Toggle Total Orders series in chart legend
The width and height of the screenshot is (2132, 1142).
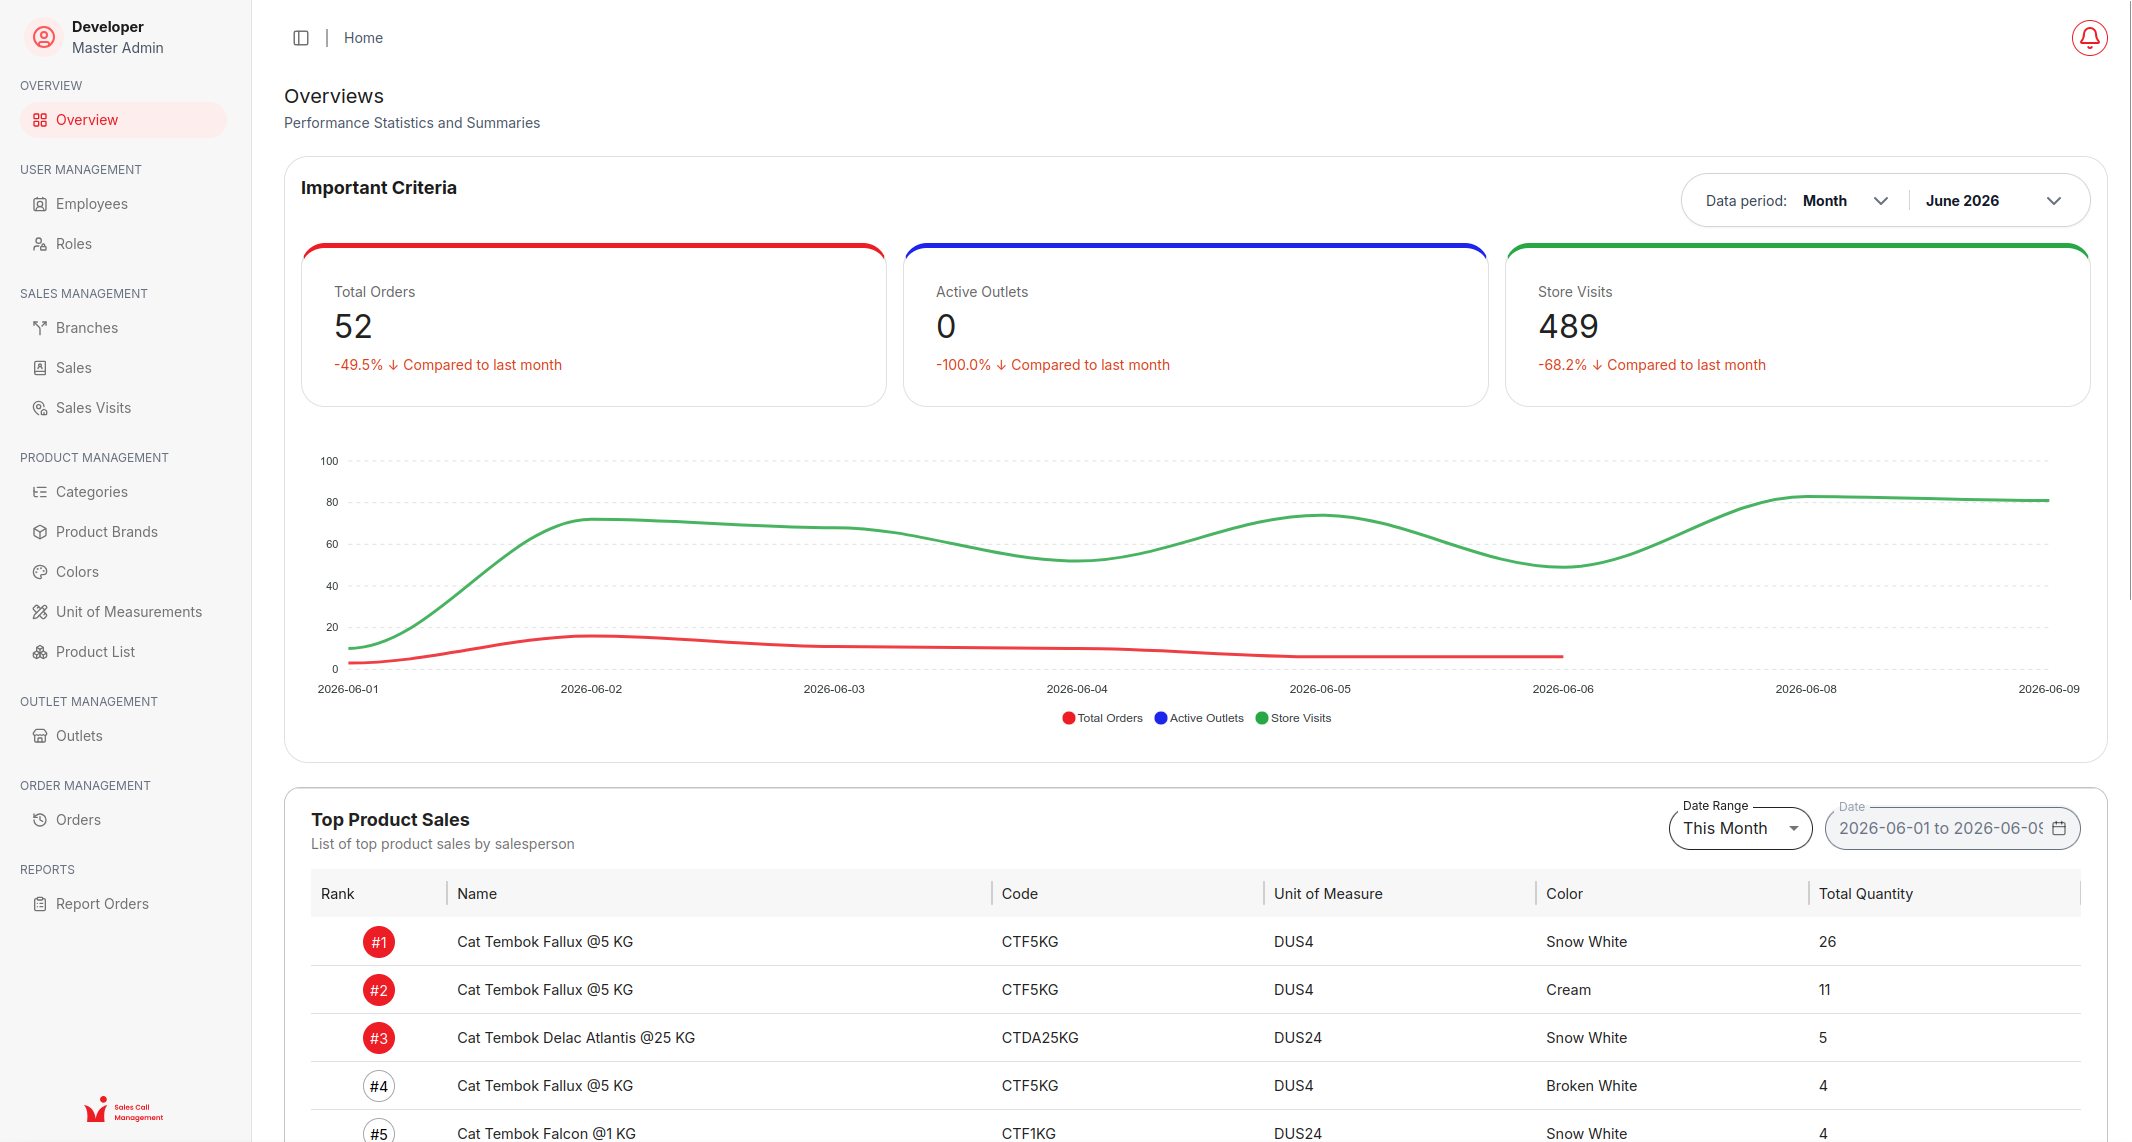[1102, 718]
